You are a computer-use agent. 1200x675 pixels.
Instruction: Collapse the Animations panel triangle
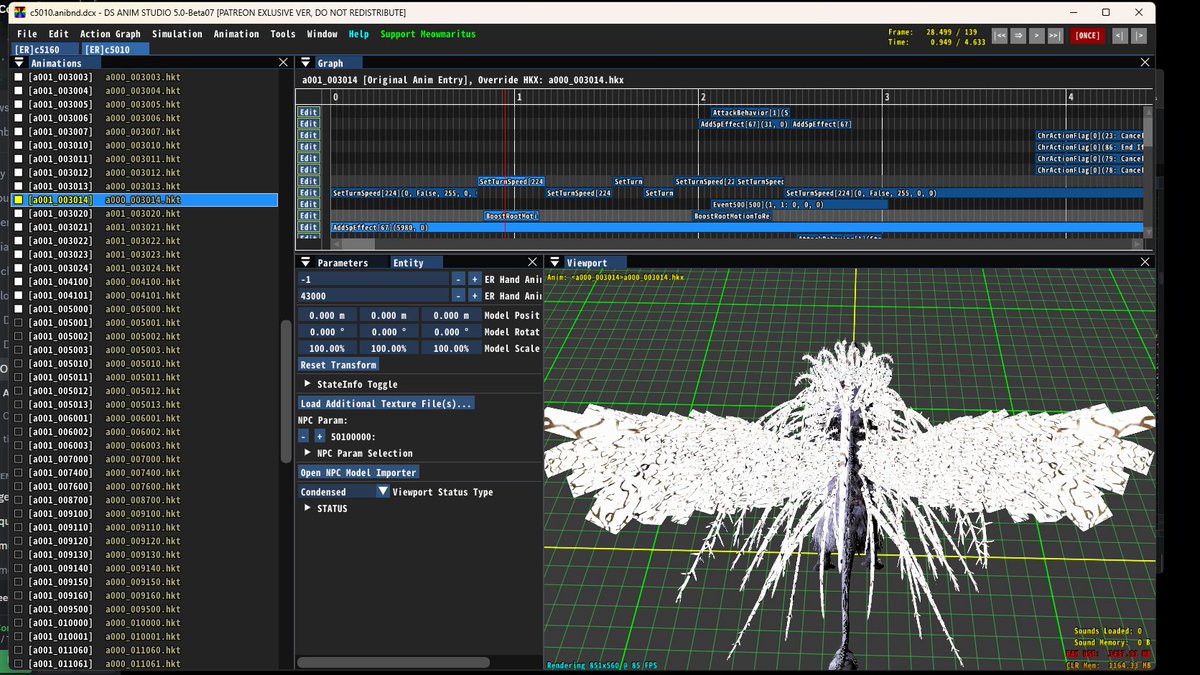pyautogui.click(x=20, y=63)
